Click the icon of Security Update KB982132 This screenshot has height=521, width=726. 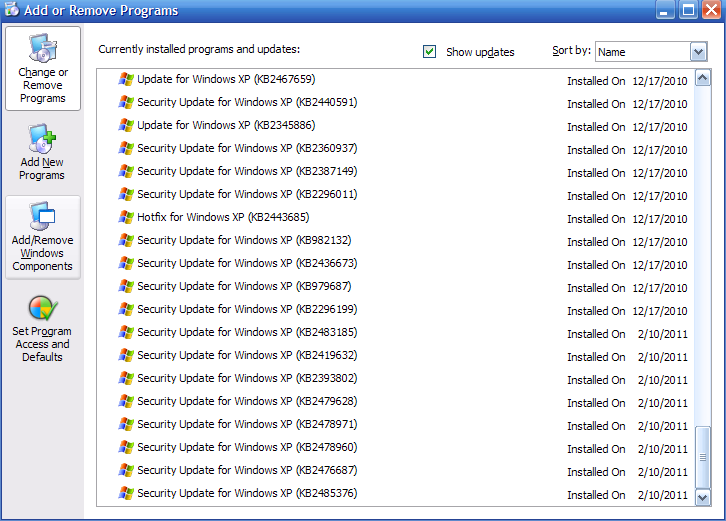(x=125, y=240)
